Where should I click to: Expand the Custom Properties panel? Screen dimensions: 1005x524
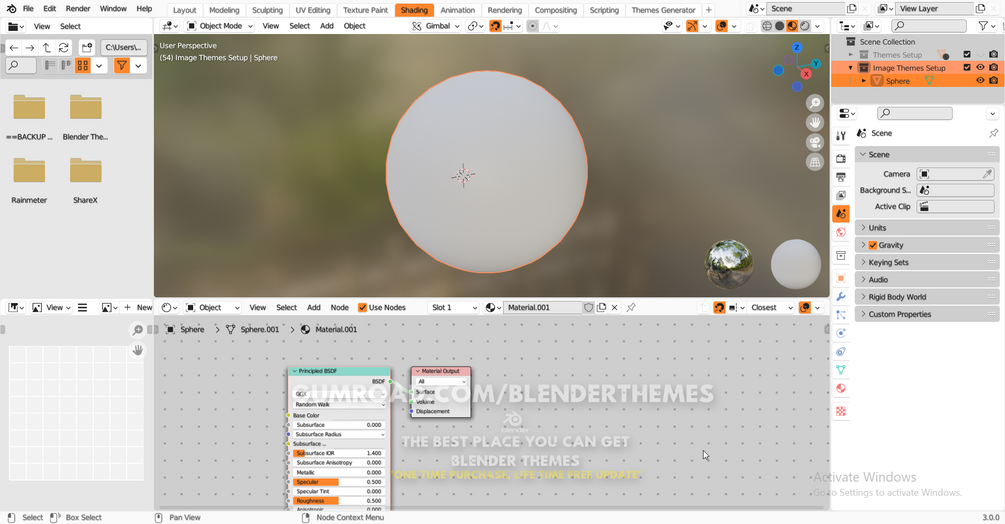click(926, 315)
